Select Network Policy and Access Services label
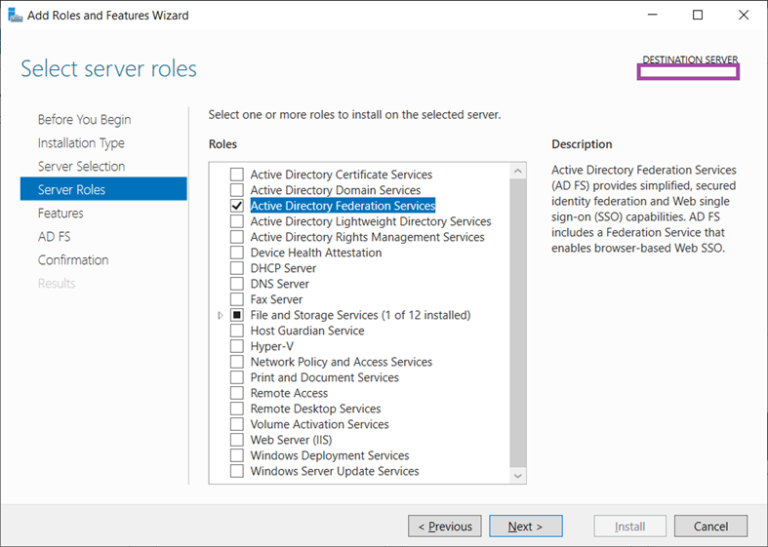 (341, 362)
